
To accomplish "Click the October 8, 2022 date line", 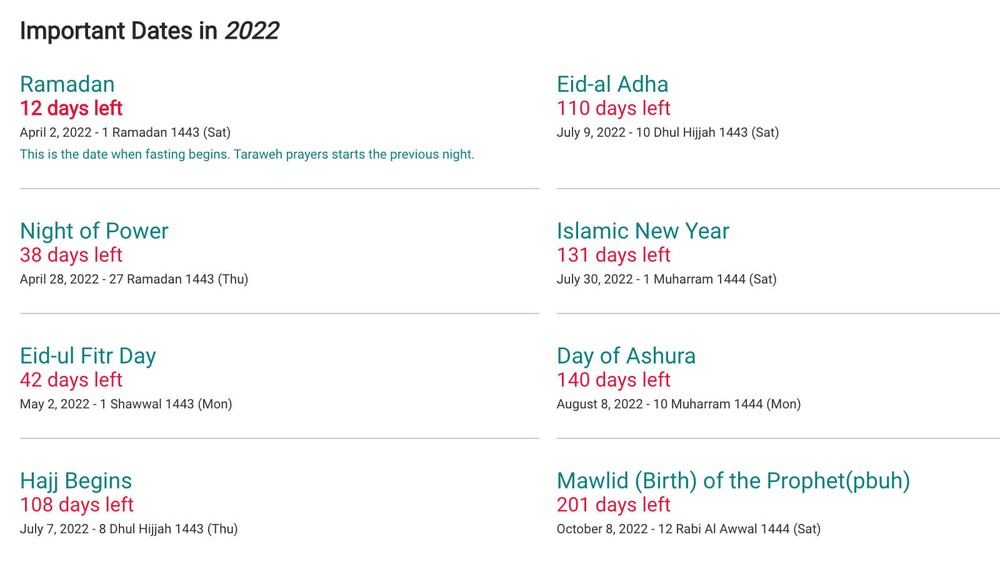I will 688,529.
